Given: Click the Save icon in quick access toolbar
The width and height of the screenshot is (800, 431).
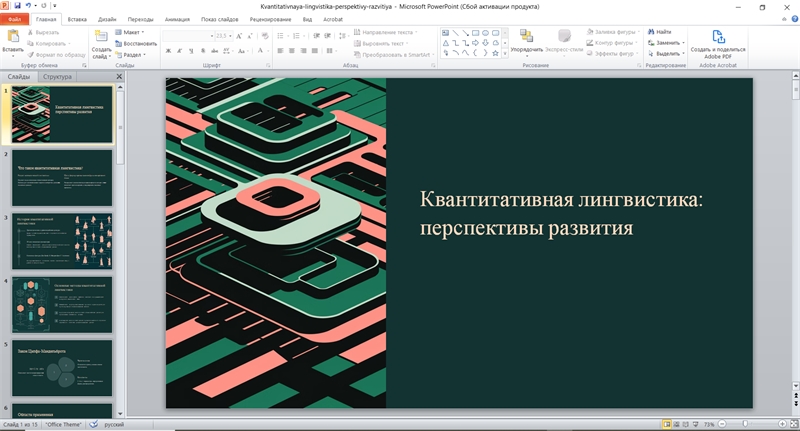Looking at the screenshot, I should click(17, 6).
